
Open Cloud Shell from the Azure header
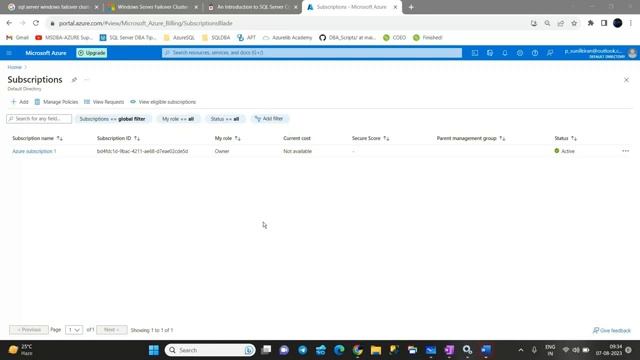tap(475, 53)
